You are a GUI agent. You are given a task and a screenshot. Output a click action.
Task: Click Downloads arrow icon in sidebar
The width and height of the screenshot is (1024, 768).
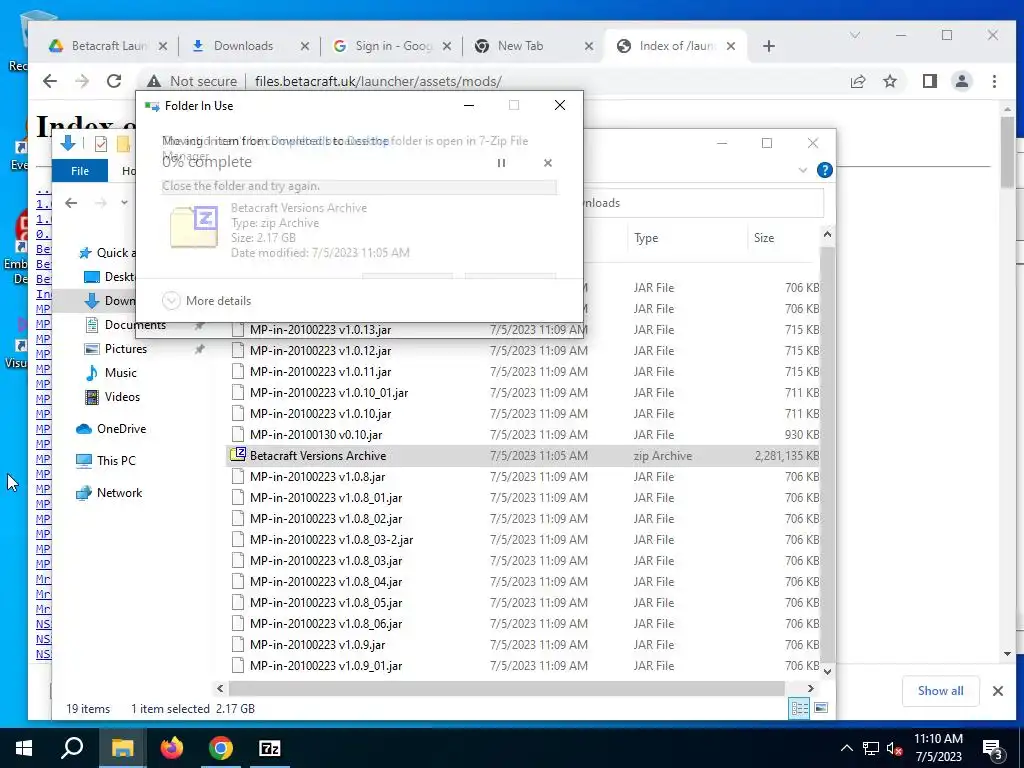pos(92,301)
